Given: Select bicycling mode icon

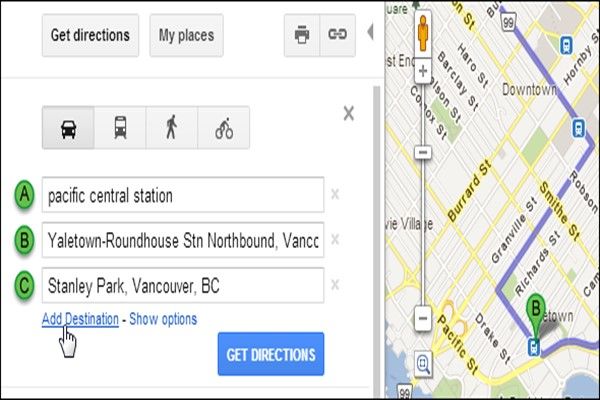Looking at the screenshot, I should [223, 129].
